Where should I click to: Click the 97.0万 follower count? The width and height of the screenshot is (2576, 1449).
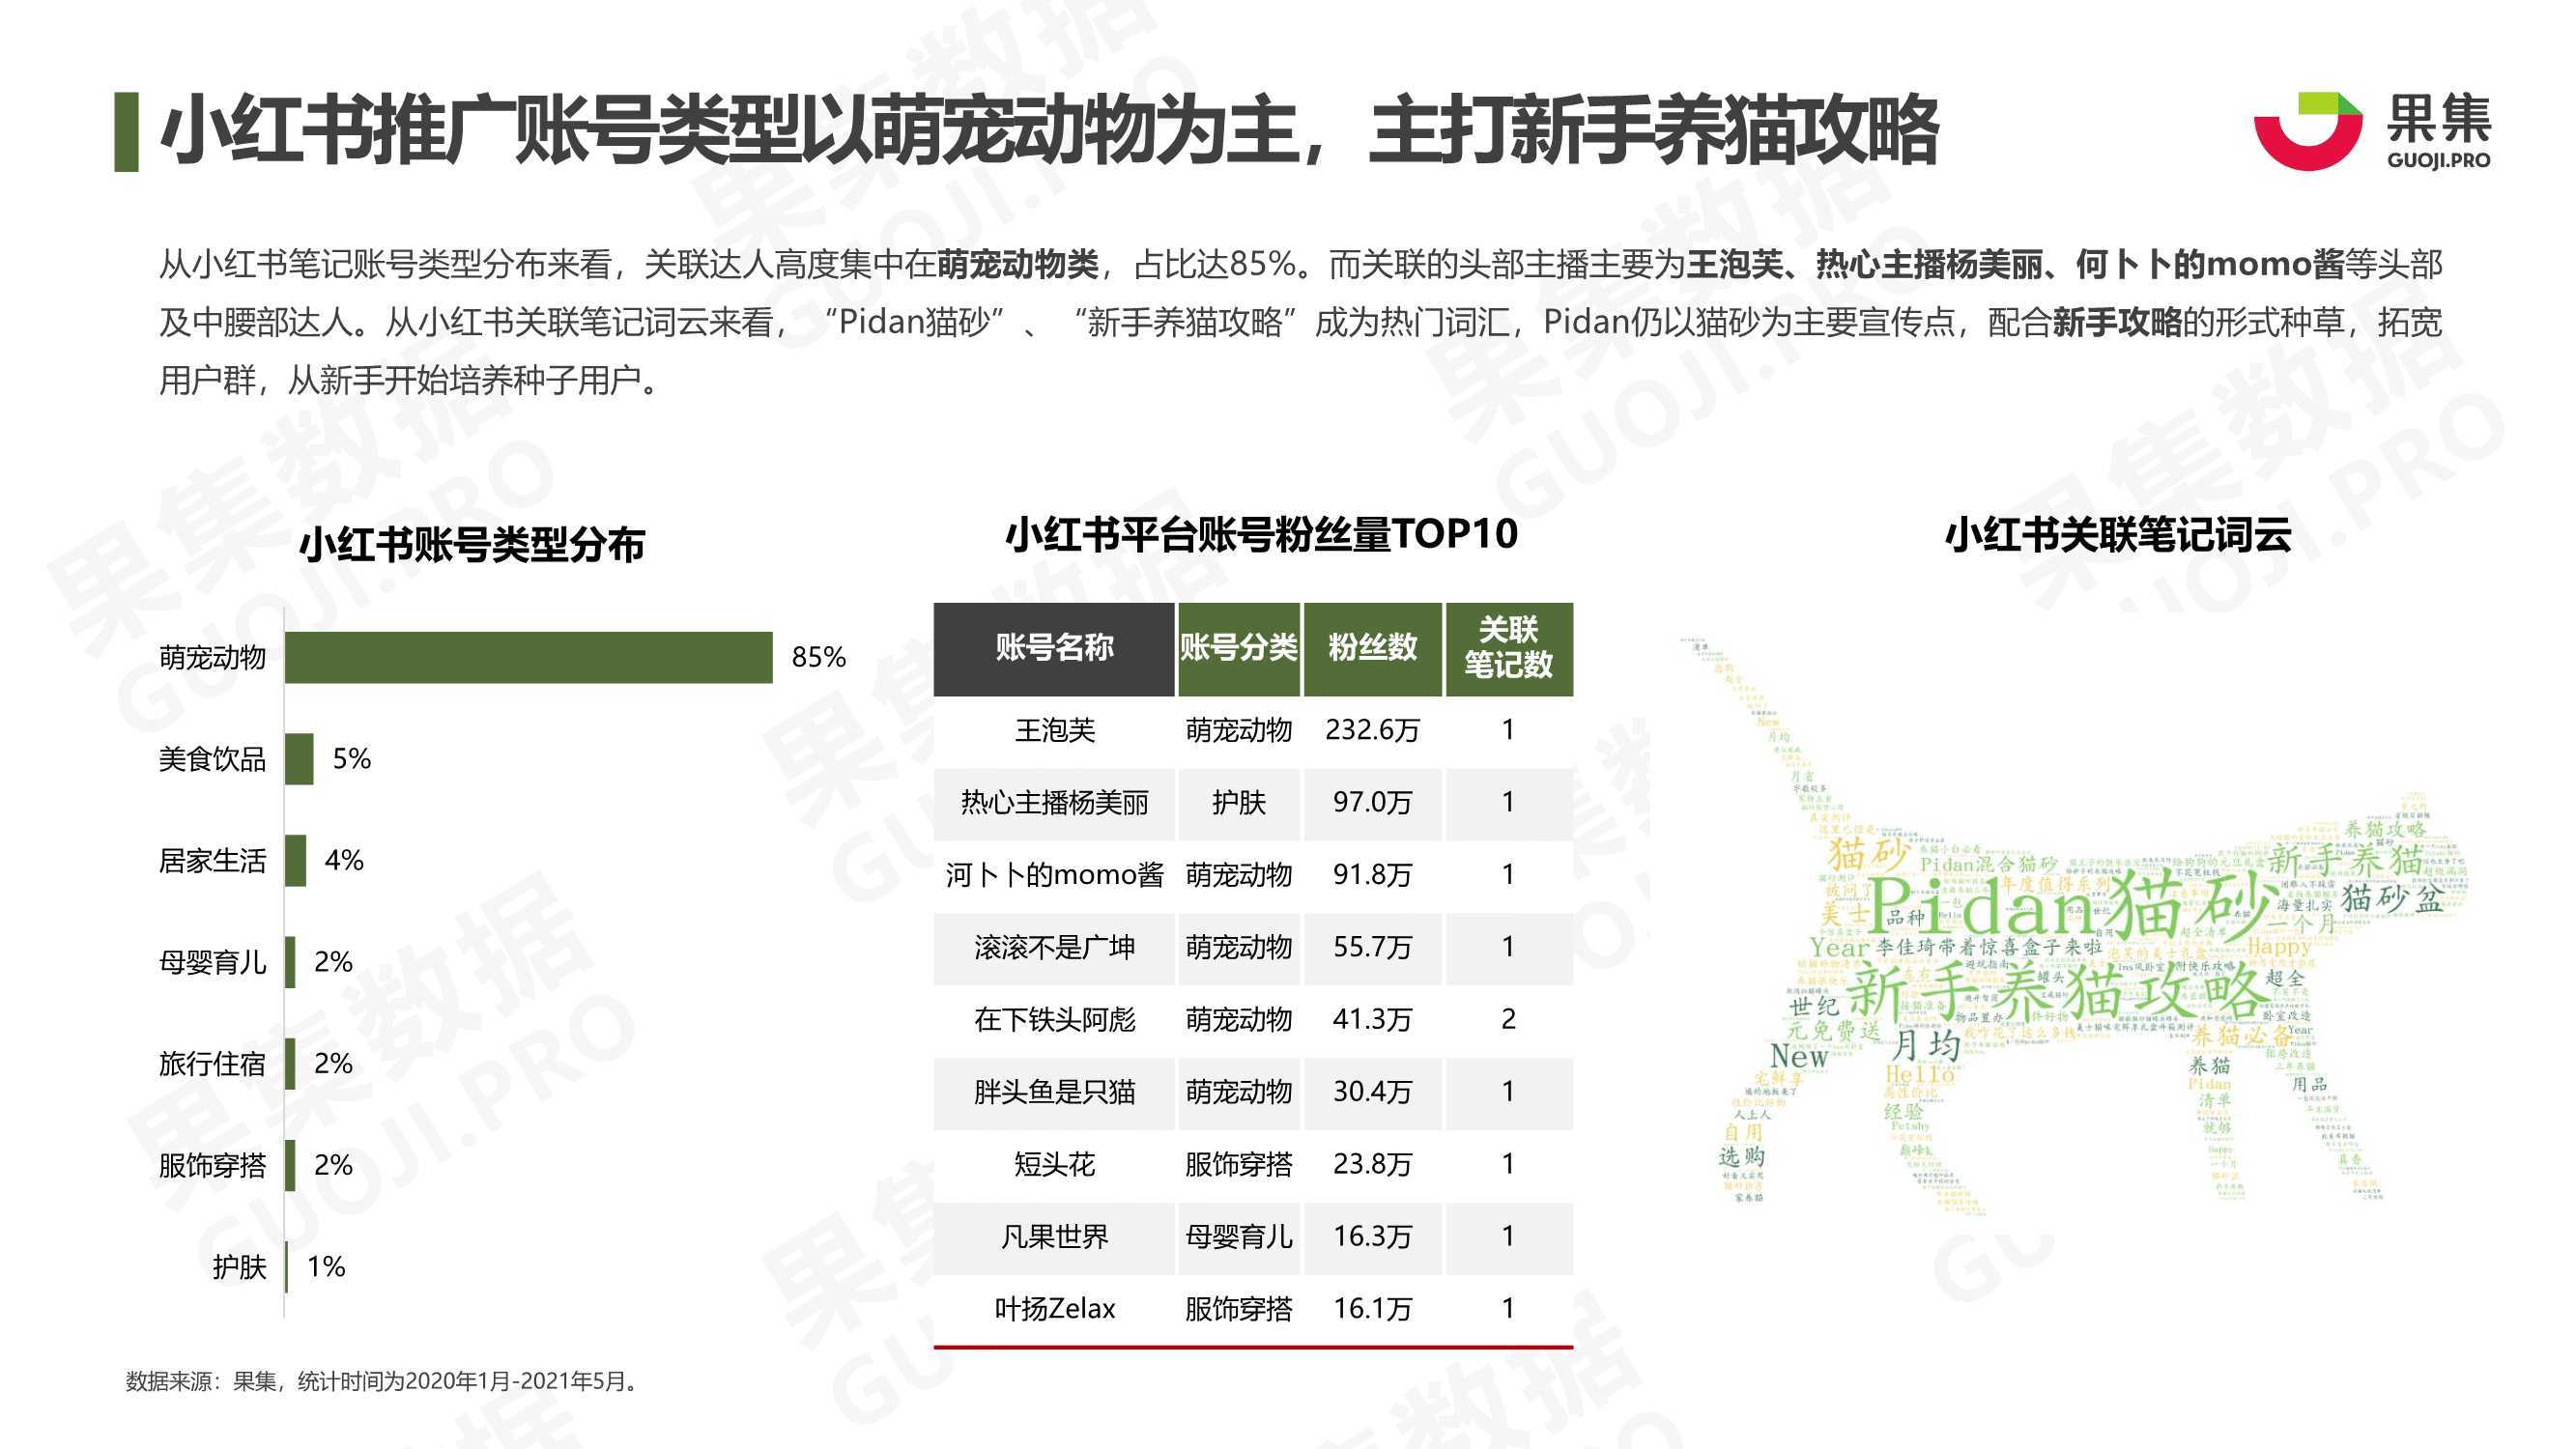tap(1373, 802)
